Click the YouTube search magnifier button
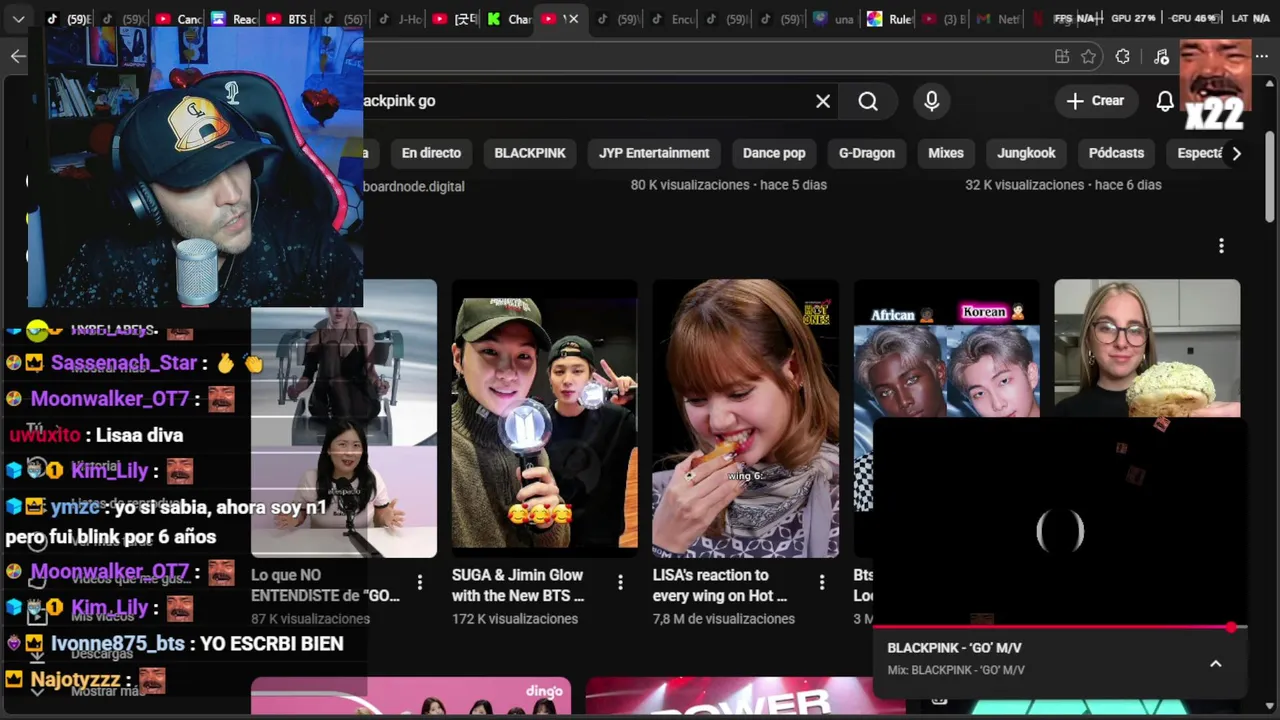This screenshot has width=1280, height=720. 868,101
